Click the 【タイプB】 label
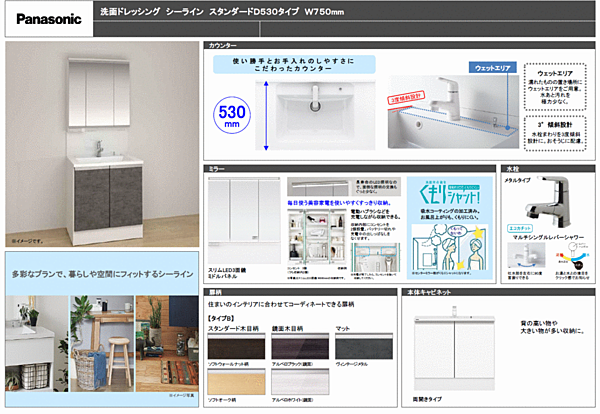Viewport: 600px width, 414px height. coord(222,318)
